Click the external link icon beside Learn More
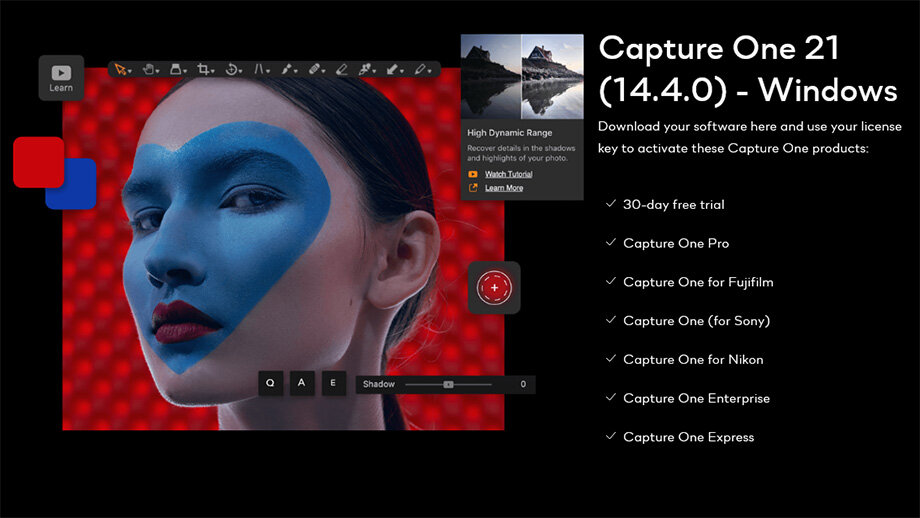Screen dimensions: 920x518 coord(473,188)
